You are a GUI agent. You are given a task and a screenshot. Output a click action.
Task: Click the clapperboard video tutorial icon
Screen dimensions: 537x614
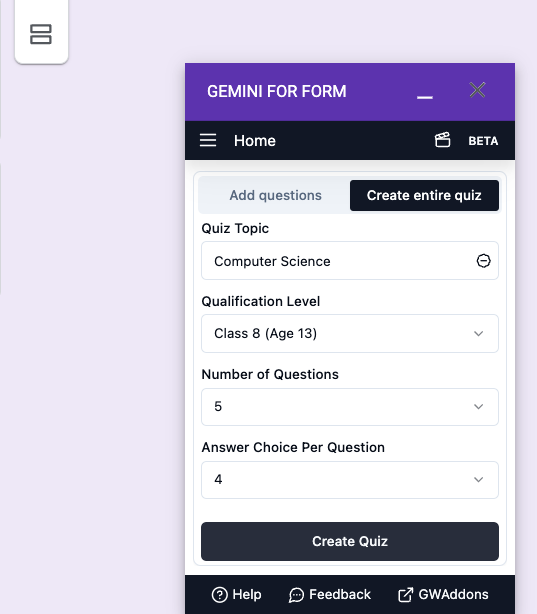pyautogui.click(x=443, y=140)
